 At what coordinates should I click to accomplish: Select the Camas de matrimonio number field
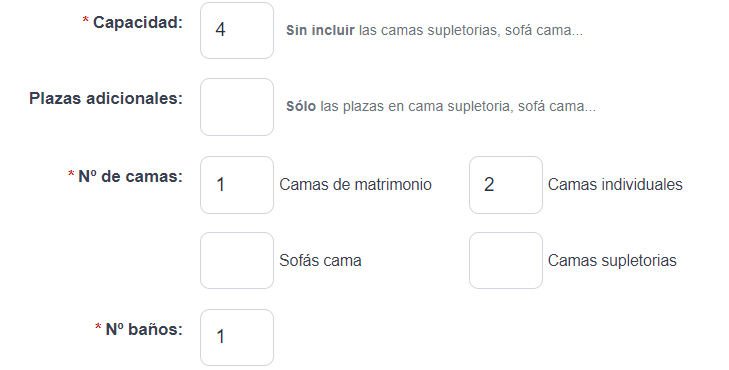click(x=237, y=185)
